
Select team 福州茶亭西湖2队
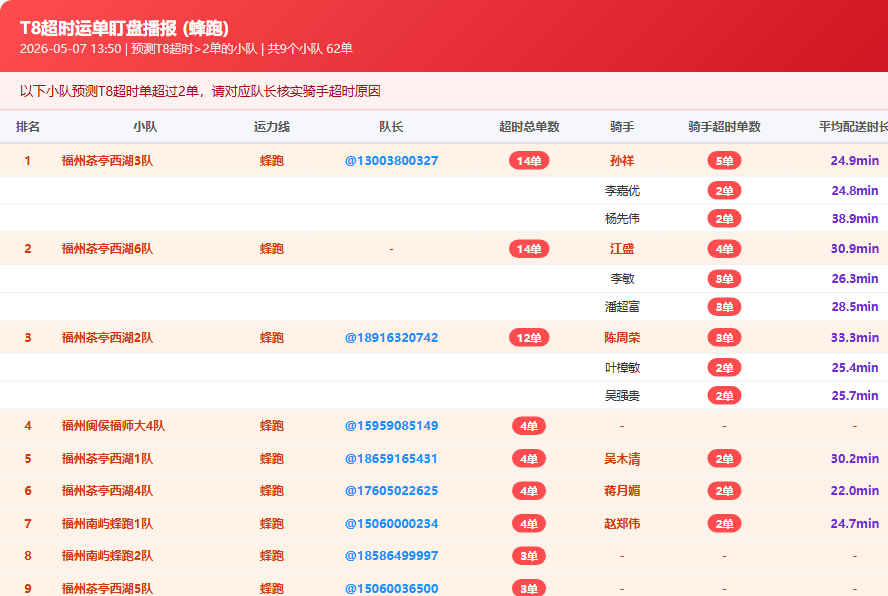point(108,338)
